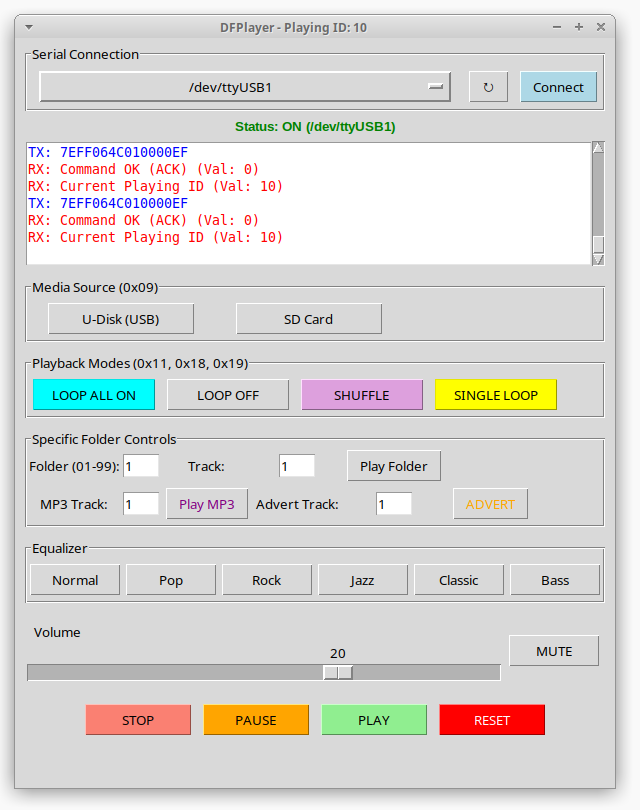Click the Play Folder button
Image resolution: width=640 pixels, height=810 pixels.
[x=394, y=466]
